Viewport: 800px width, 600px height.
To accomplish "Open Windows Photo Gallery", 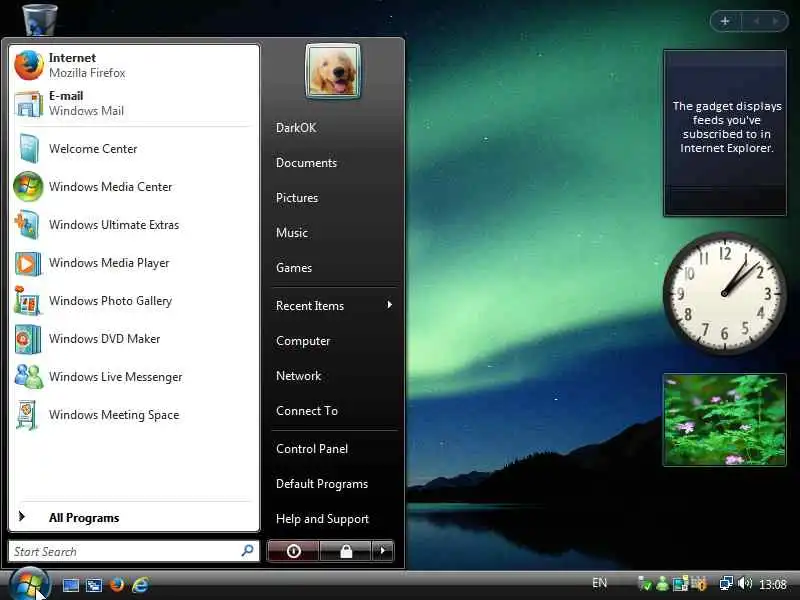I will [134, 301].
